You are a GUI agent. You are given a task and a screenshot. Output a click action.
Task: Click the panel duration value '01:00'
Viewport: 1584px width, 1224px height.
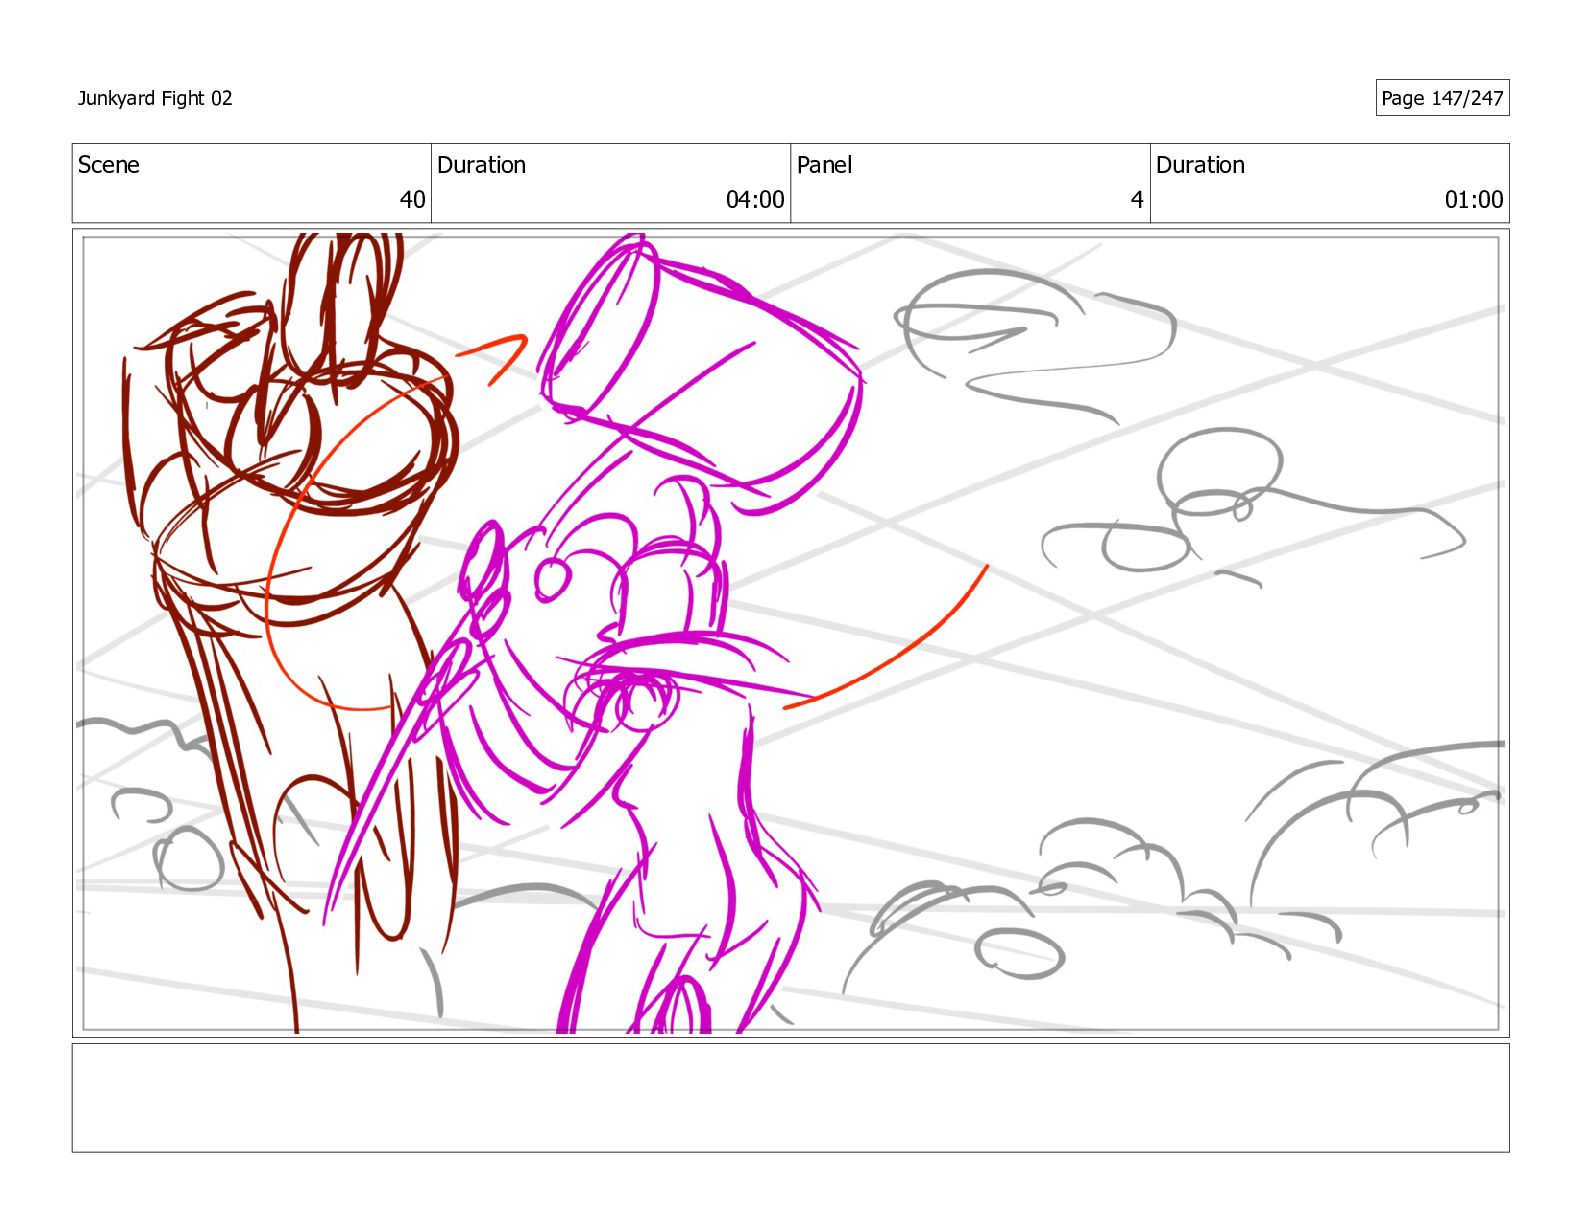click(x=1474, y=200)
